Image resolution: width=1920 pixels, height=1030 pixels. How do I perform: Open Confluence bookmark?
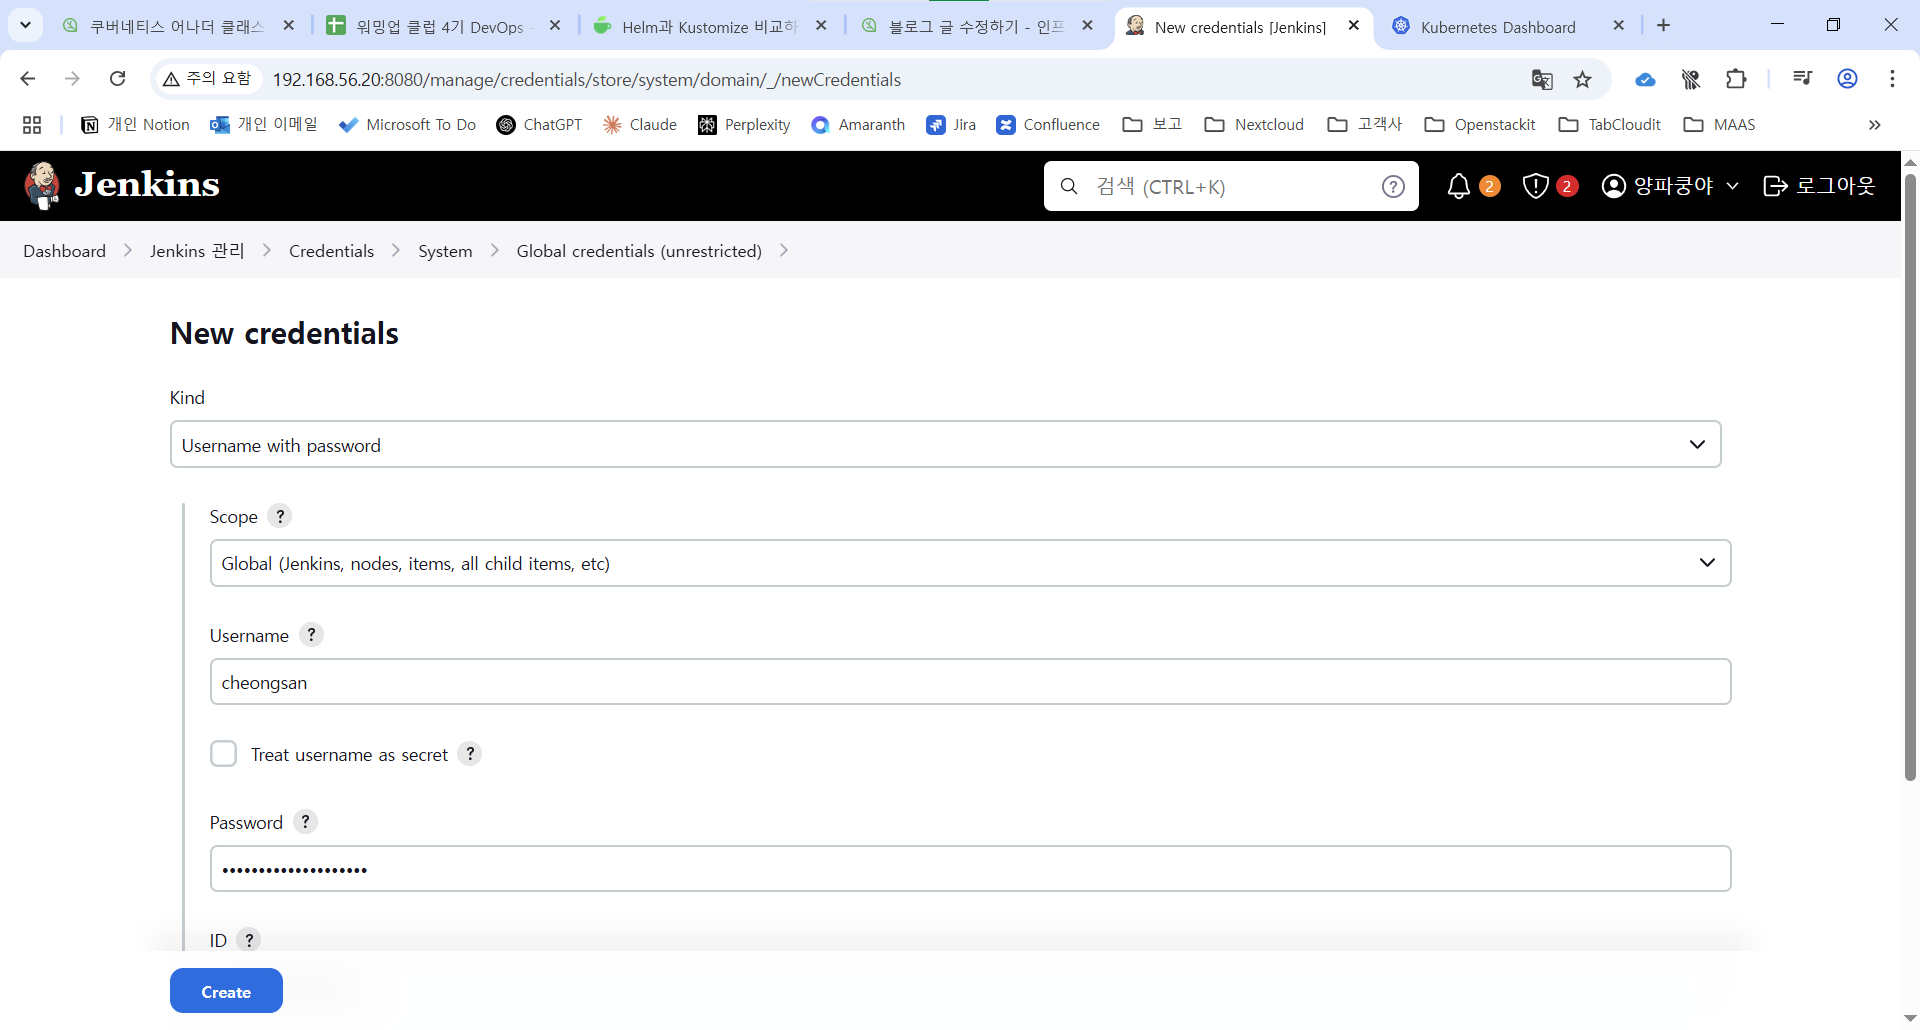pos(1048,125)
